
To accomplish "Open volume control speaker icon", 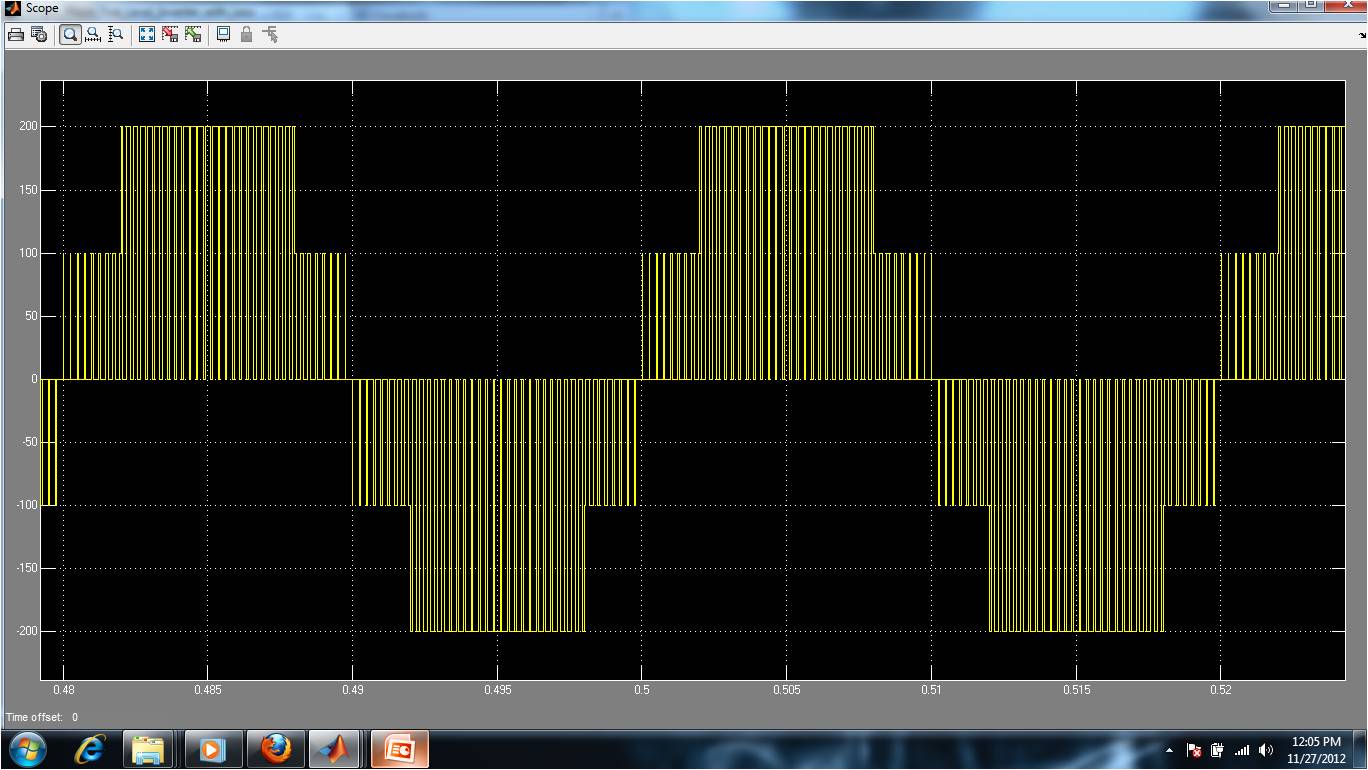I will 1266,750.
